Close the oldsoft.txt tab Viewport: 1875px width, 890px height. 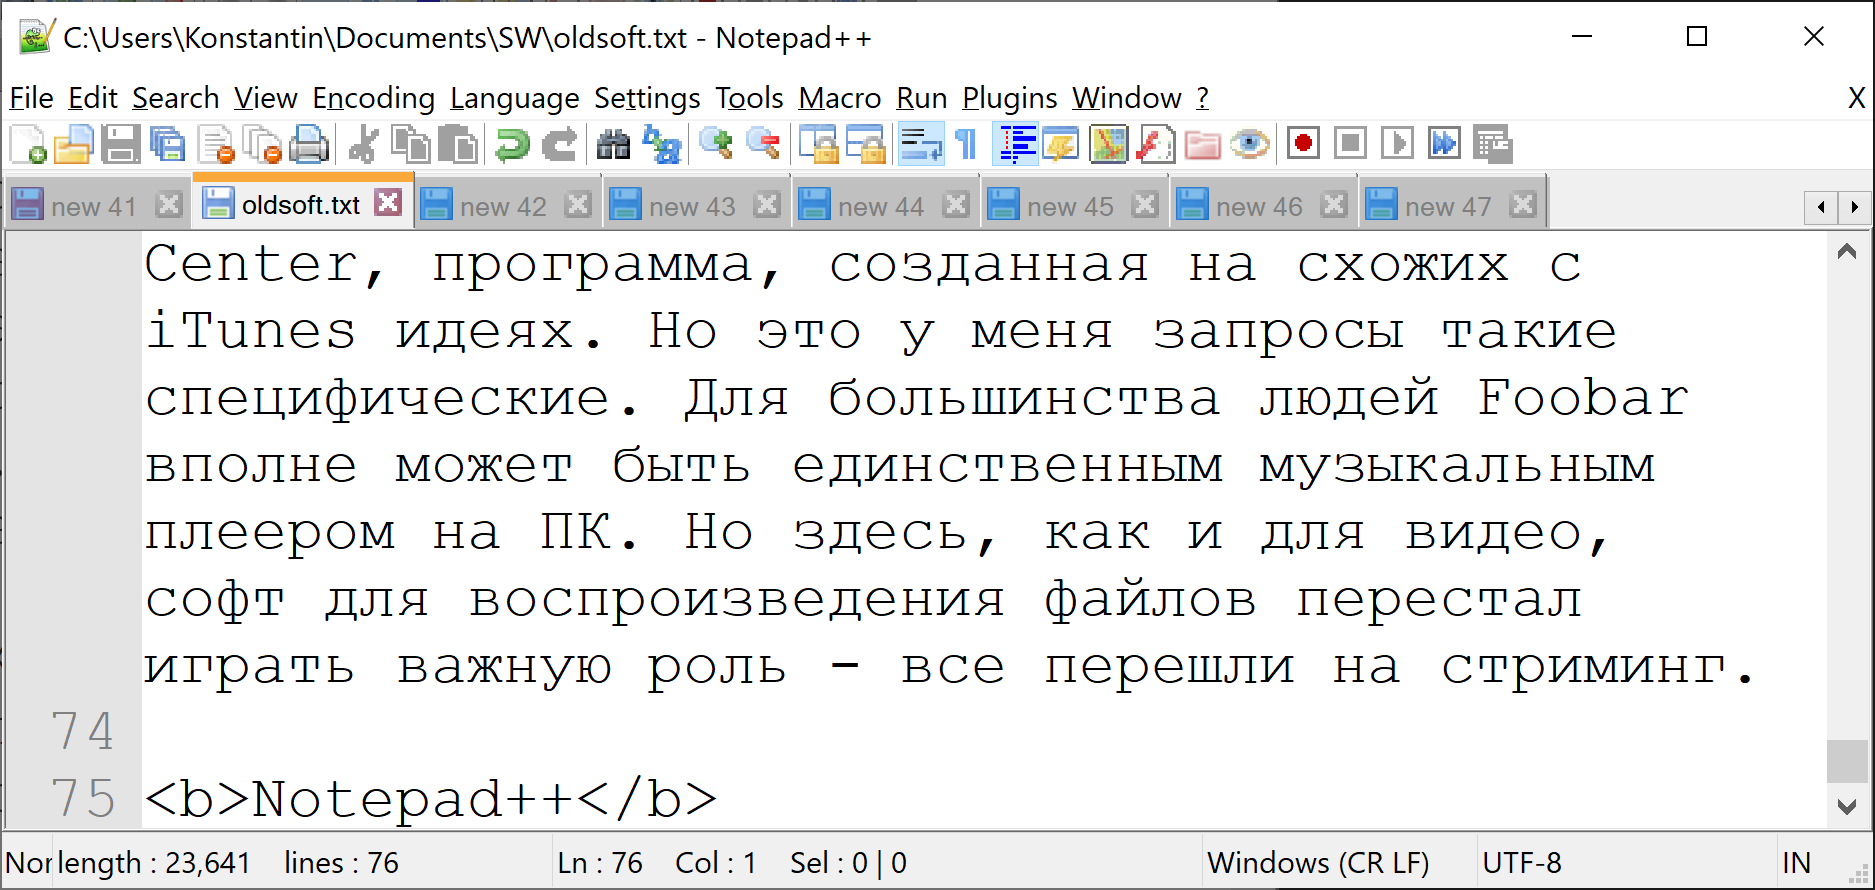[388, 203]
